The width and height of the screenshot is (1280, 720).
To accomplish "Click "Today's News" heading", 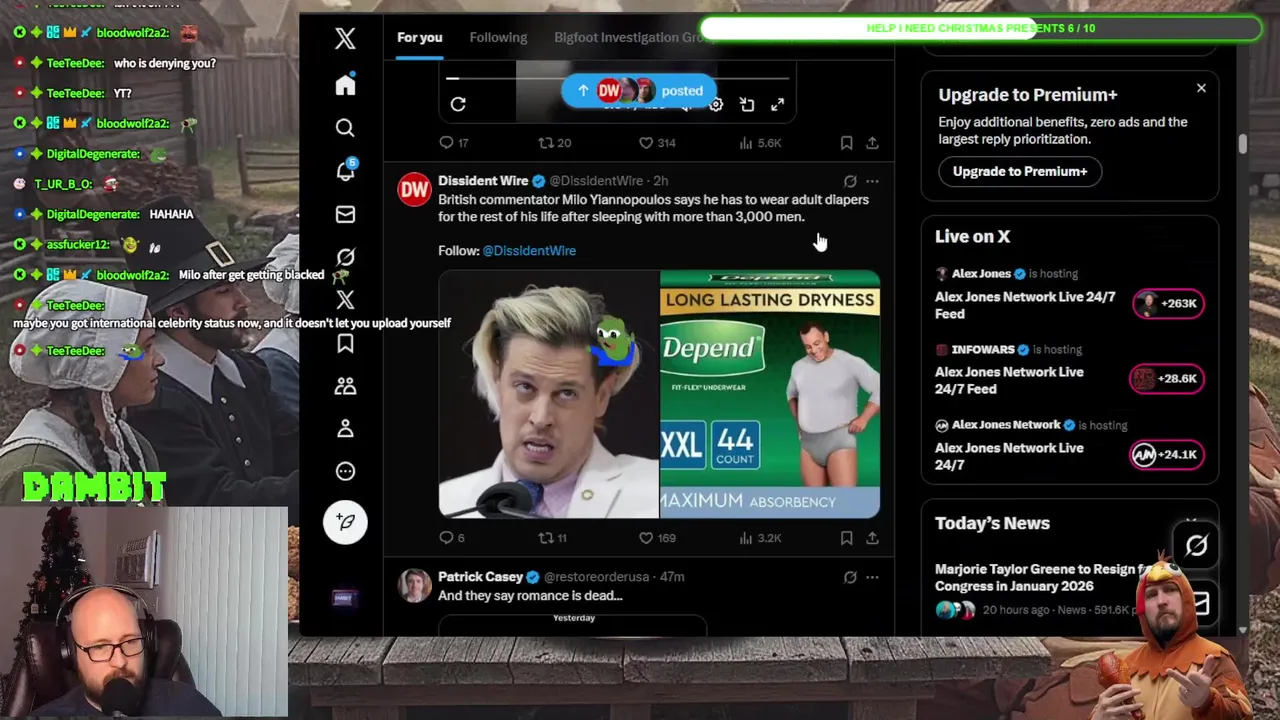I will 992,523.
